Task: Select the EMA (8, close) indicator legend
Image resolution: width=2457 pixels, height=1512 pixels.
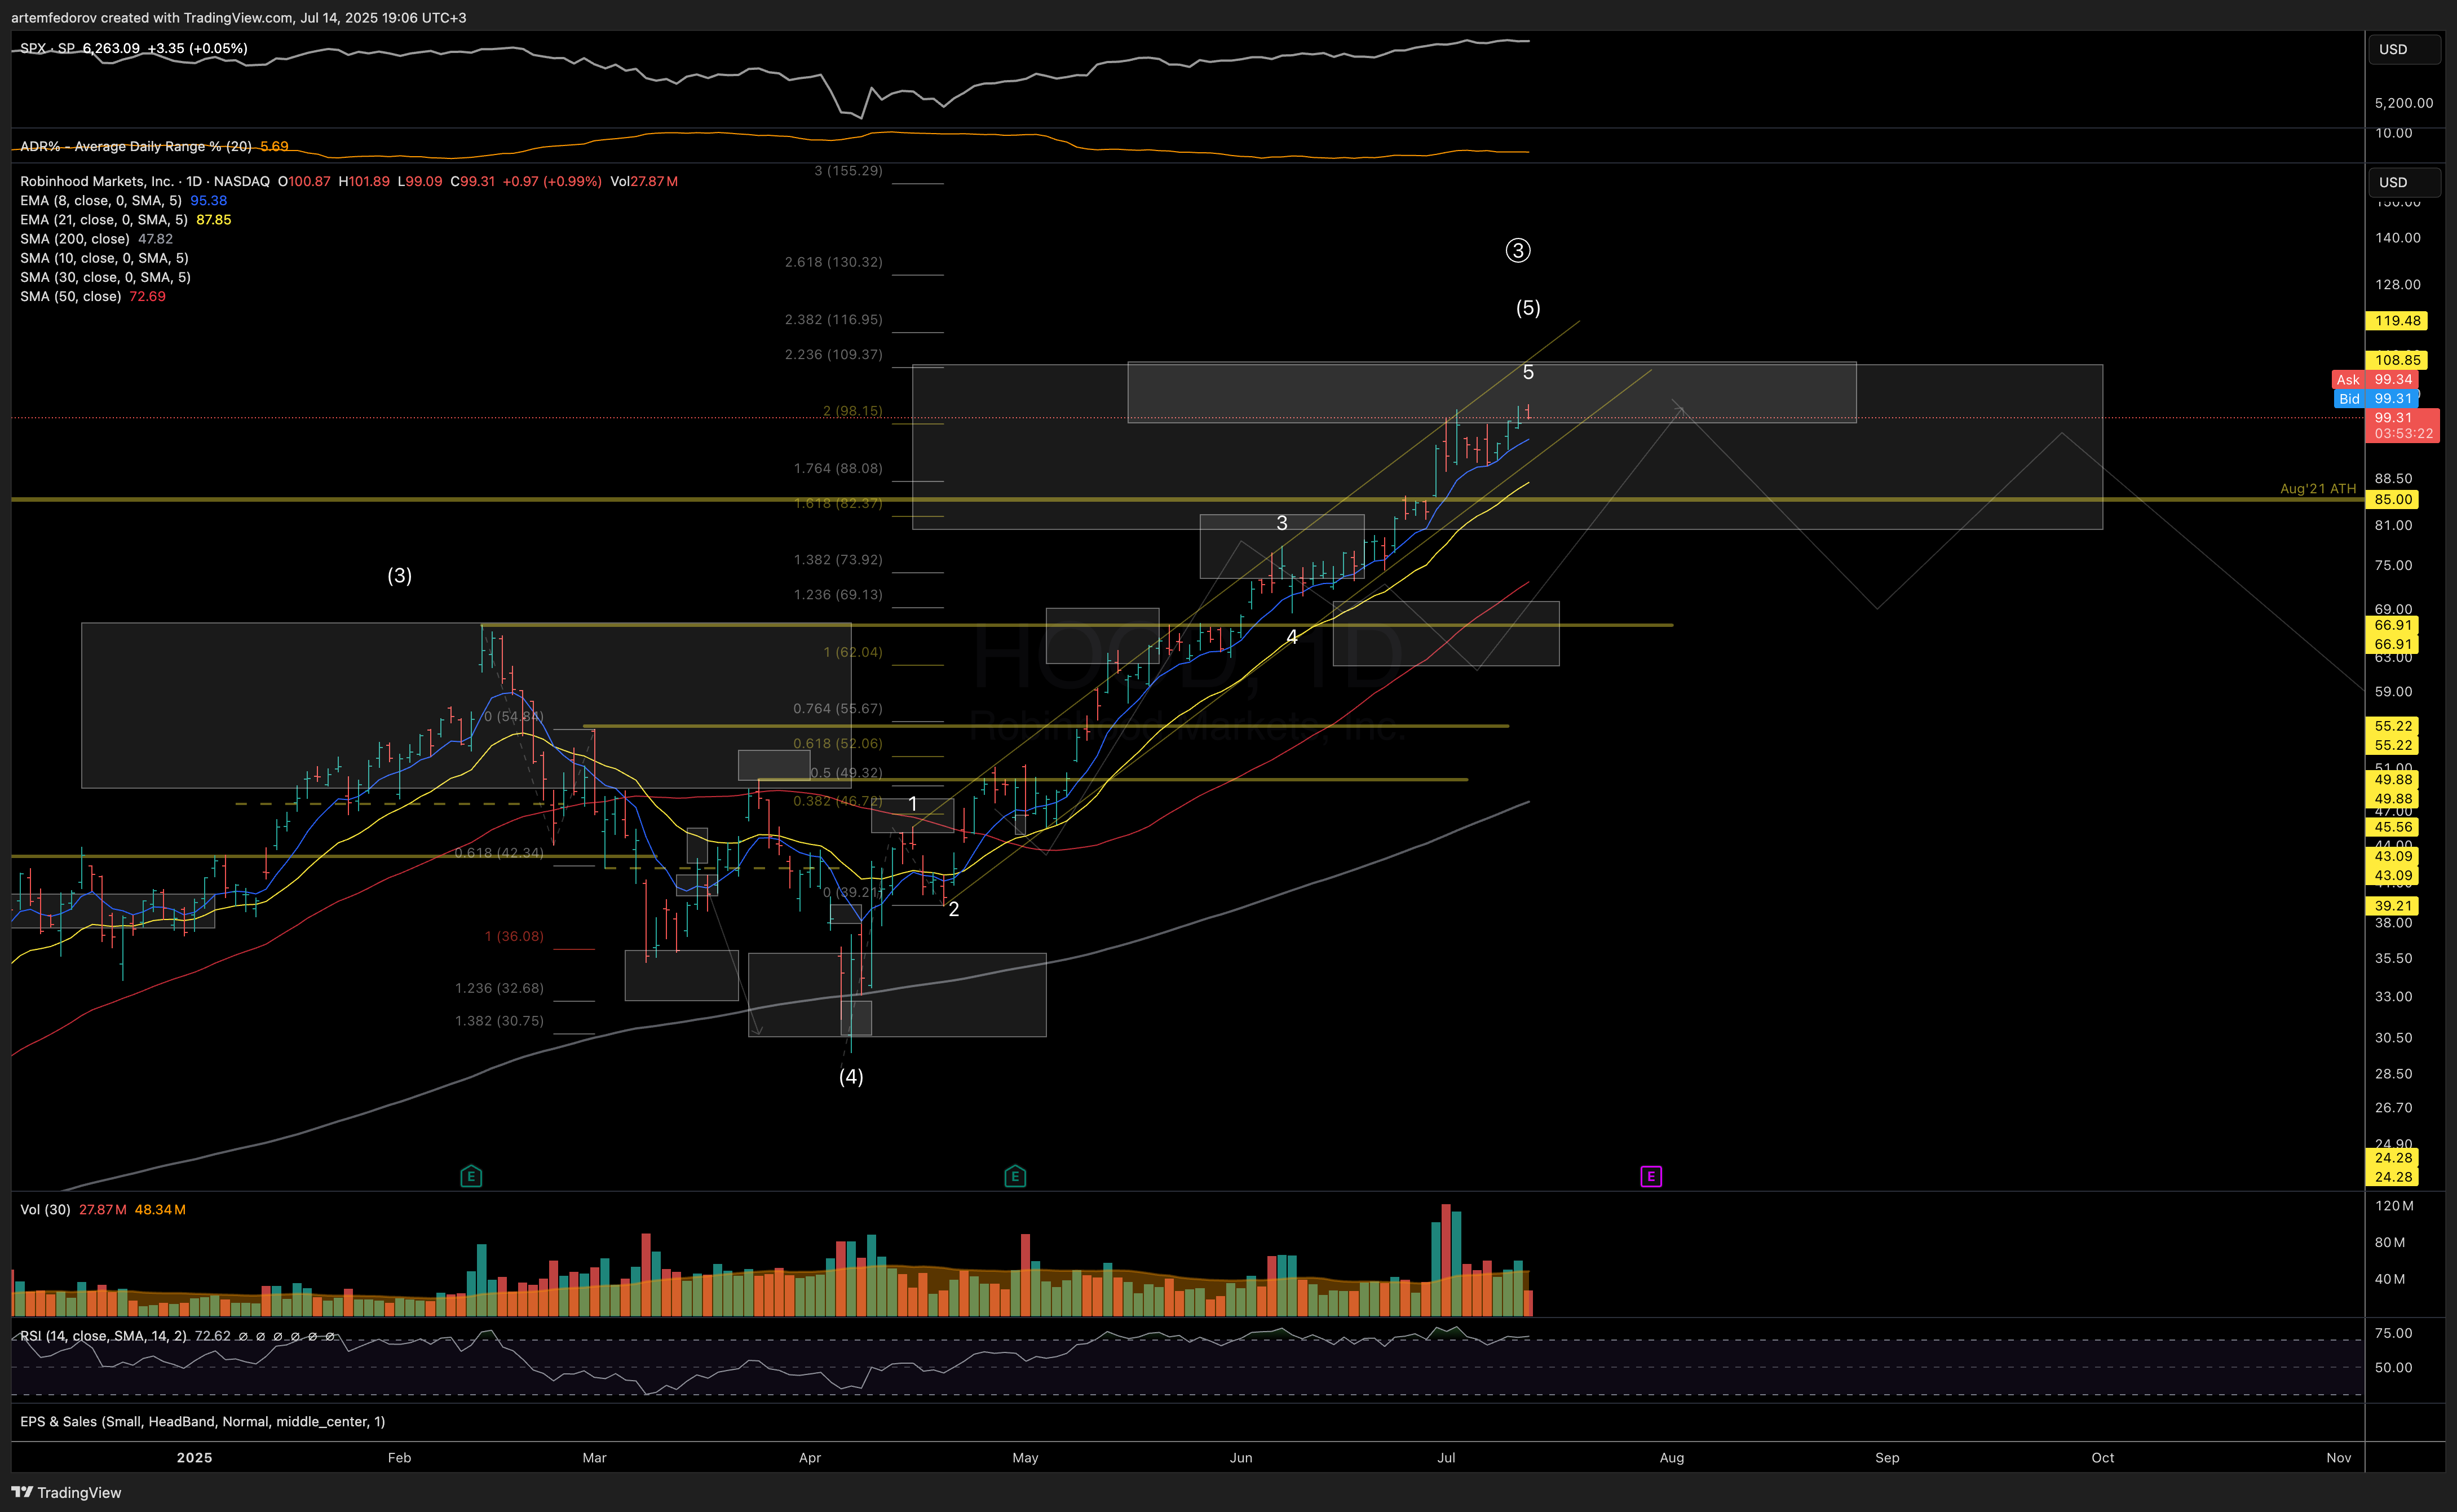Action: (101, 200)
